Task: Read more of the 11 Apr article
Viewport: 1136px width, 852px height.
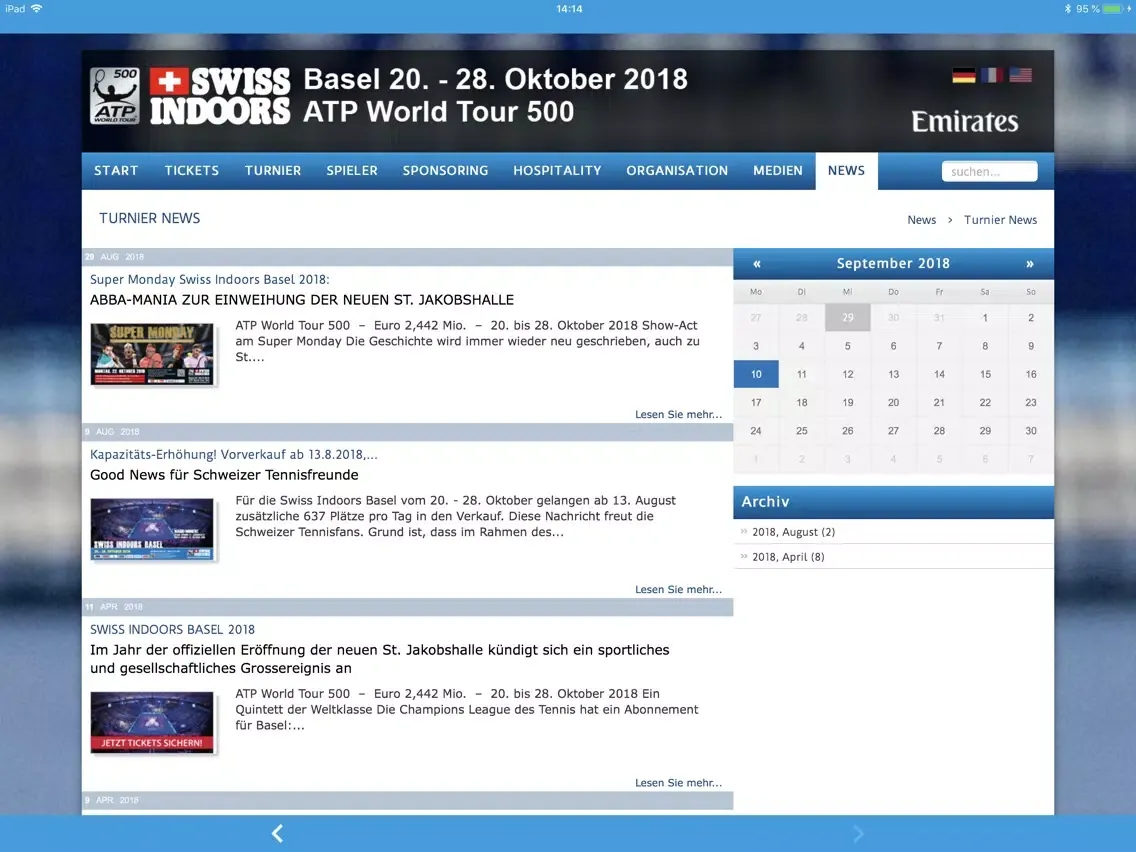Action: [x=678, y=782]
